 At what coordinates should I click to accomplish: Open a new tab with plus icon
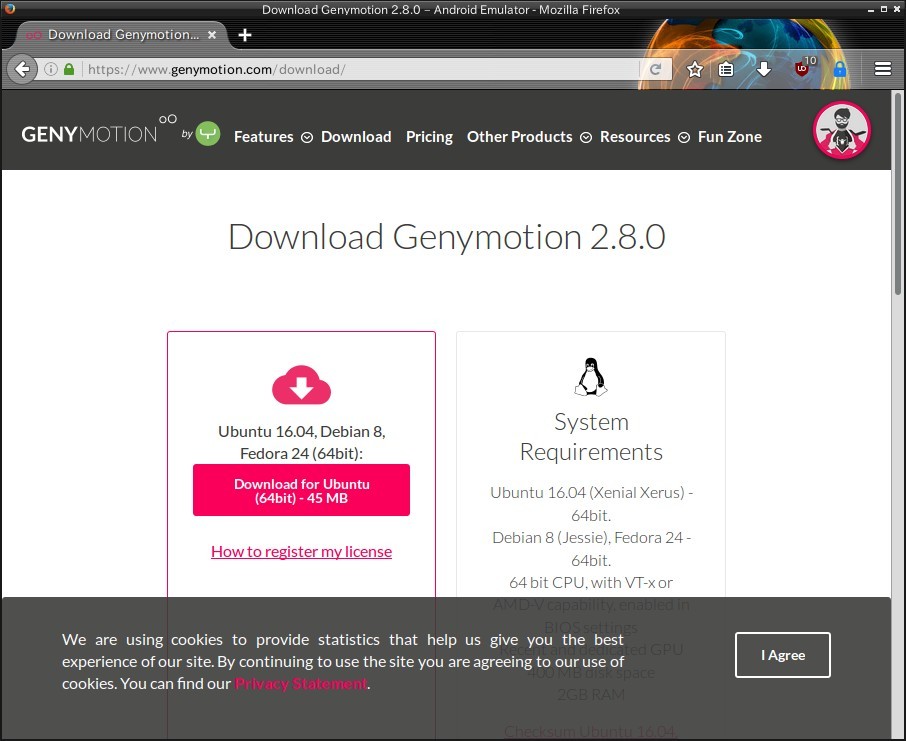[x=244, y=35]
